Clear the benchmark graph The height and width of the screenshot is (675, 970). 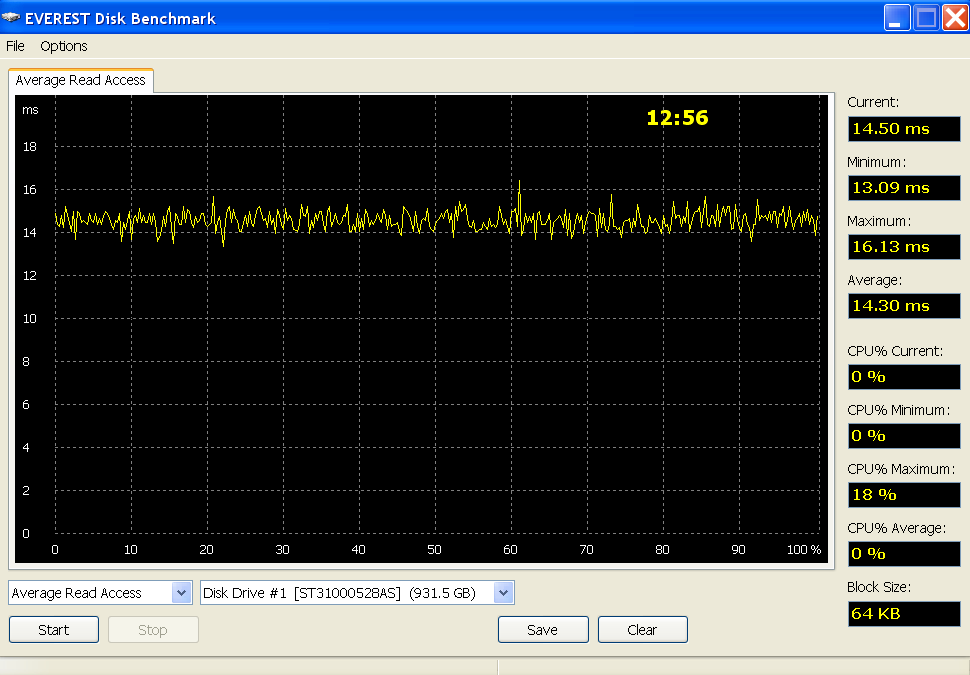click(642, 630)
